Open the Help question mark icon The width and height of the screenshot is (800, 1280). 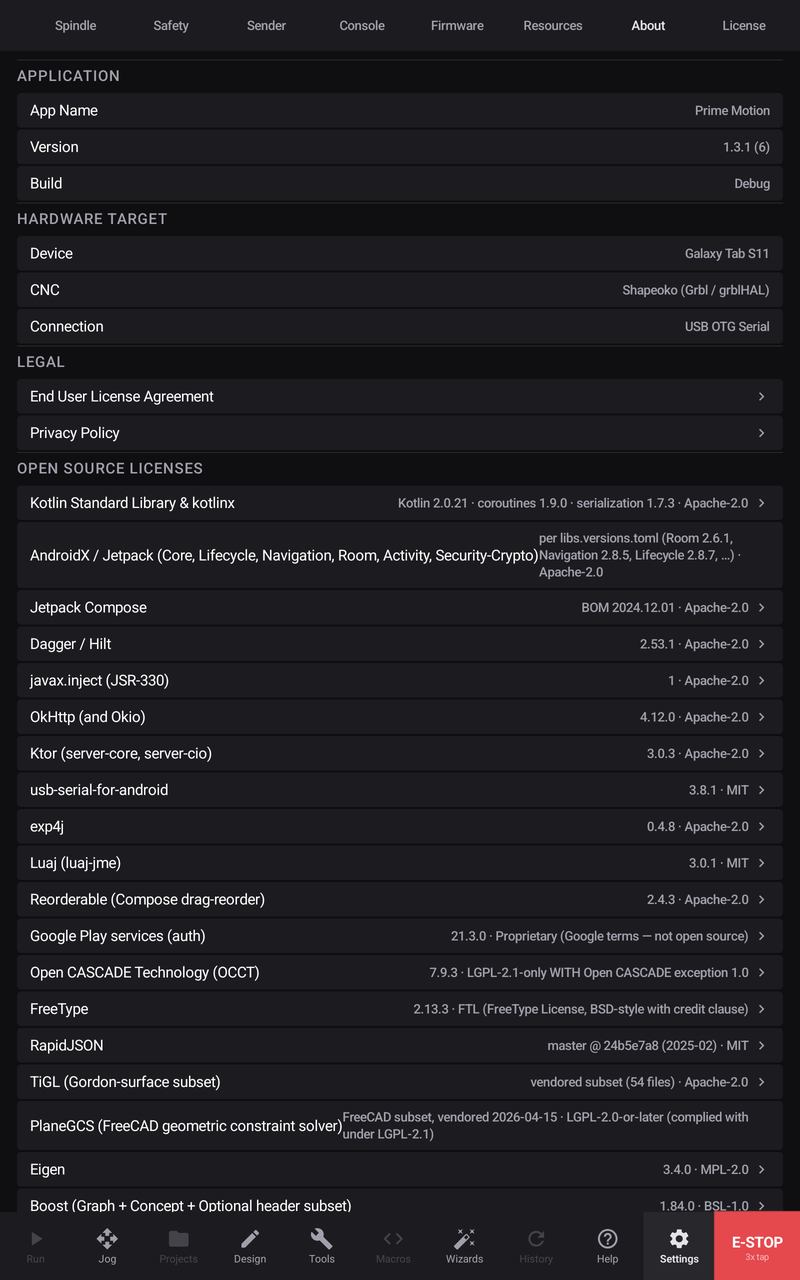[608, 1239]
